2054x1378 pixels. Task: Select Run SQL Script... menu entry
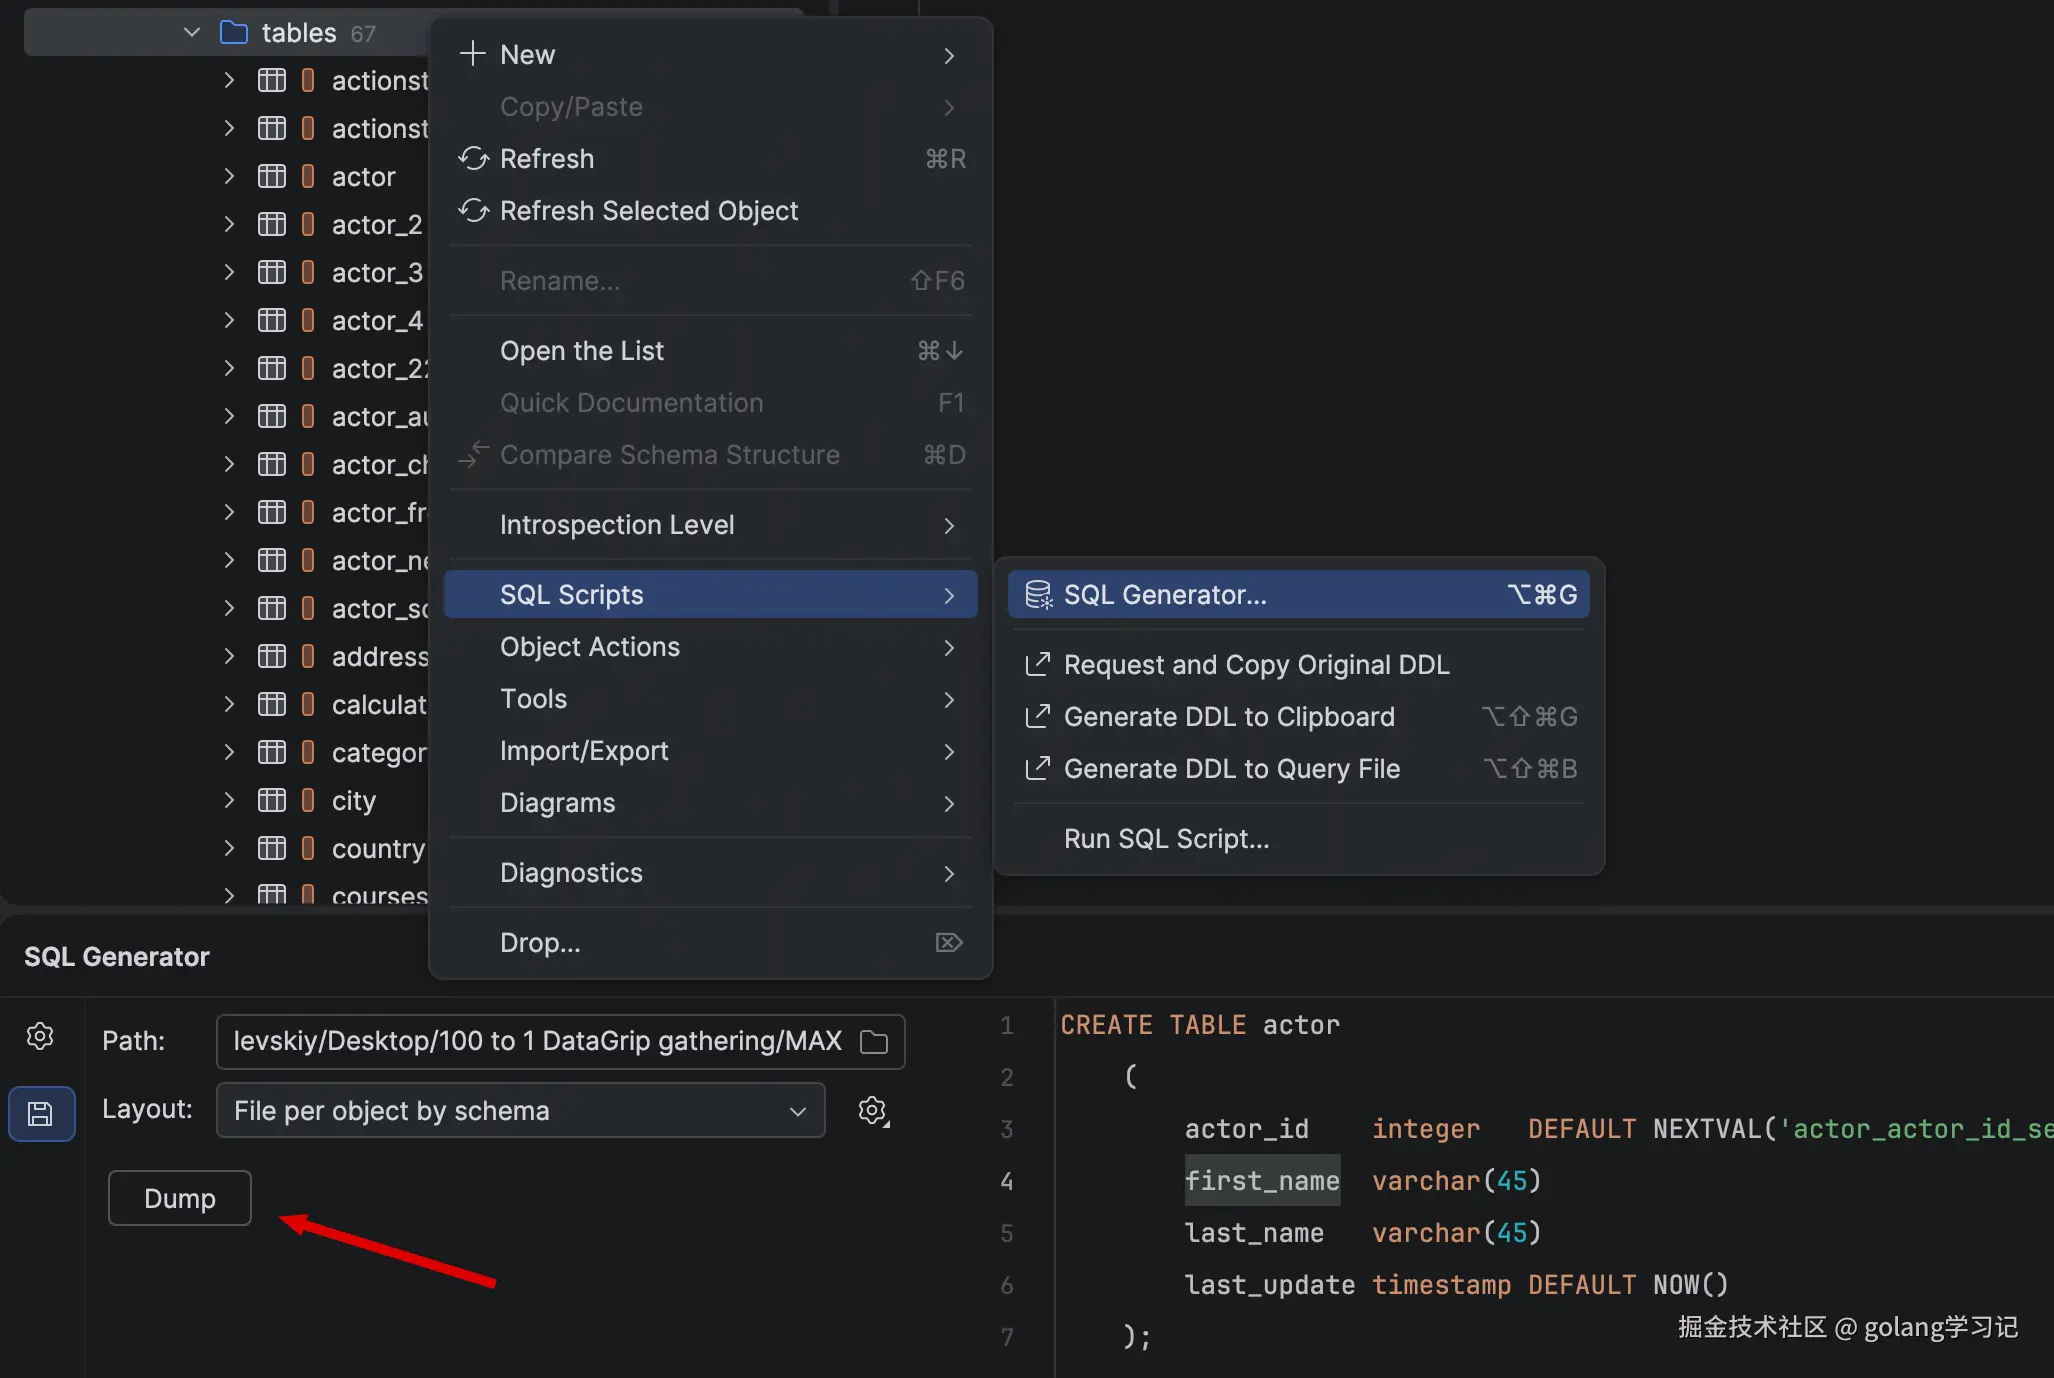click(1166, 839)
